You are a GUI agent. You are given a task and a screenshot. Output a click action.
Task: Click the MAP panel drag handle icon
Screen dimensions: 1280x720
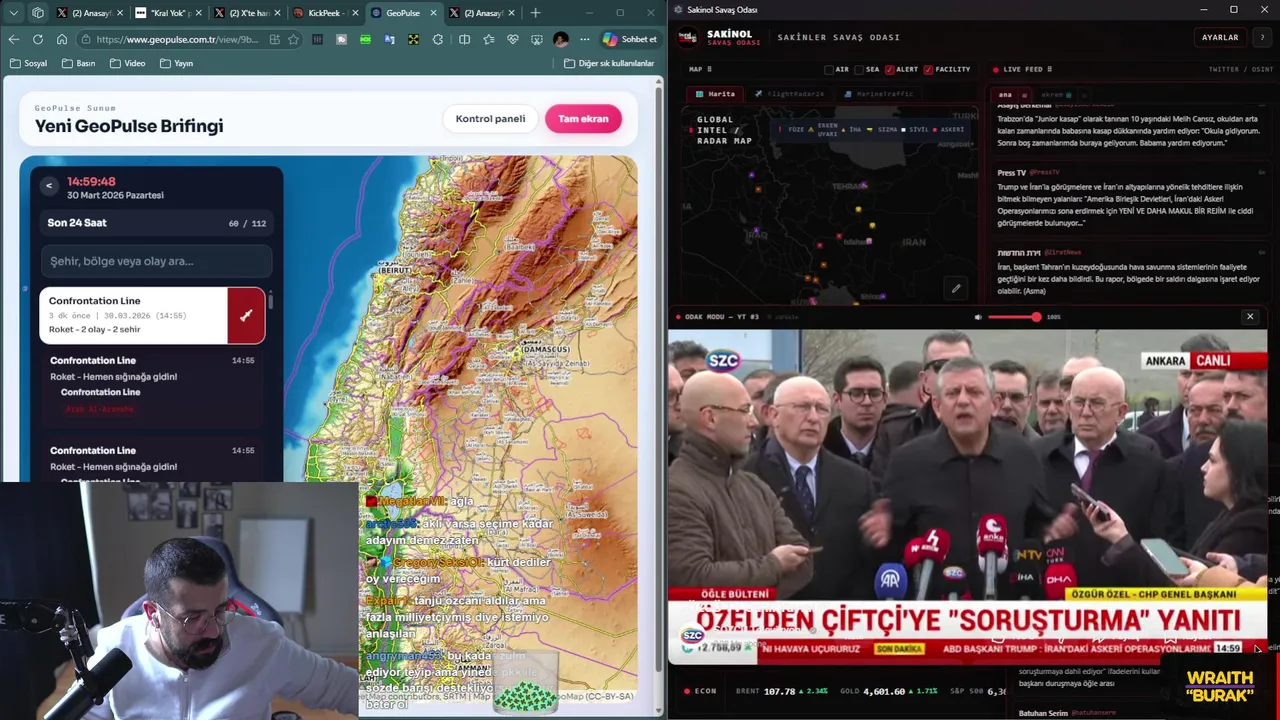(709, 69)
